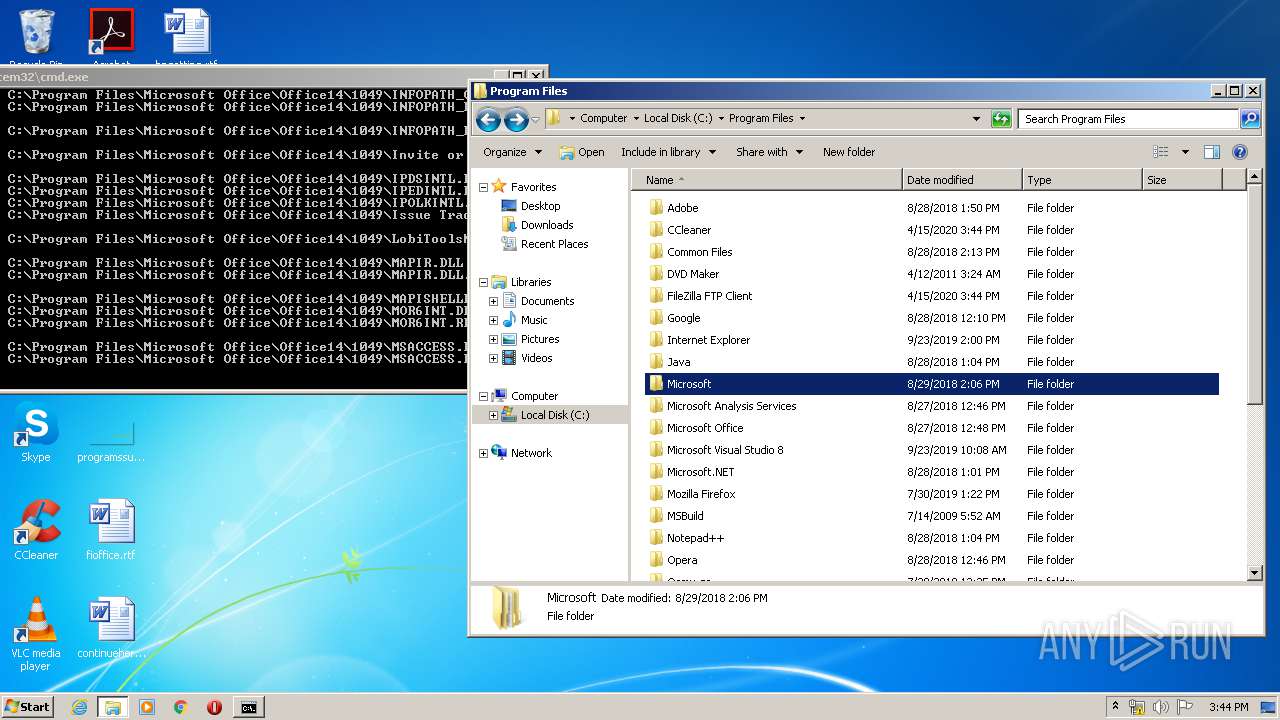The height and width of the screenshot is (720, 1280).
Task: Click the volume icon in system tray
Action: (1161, 707)
